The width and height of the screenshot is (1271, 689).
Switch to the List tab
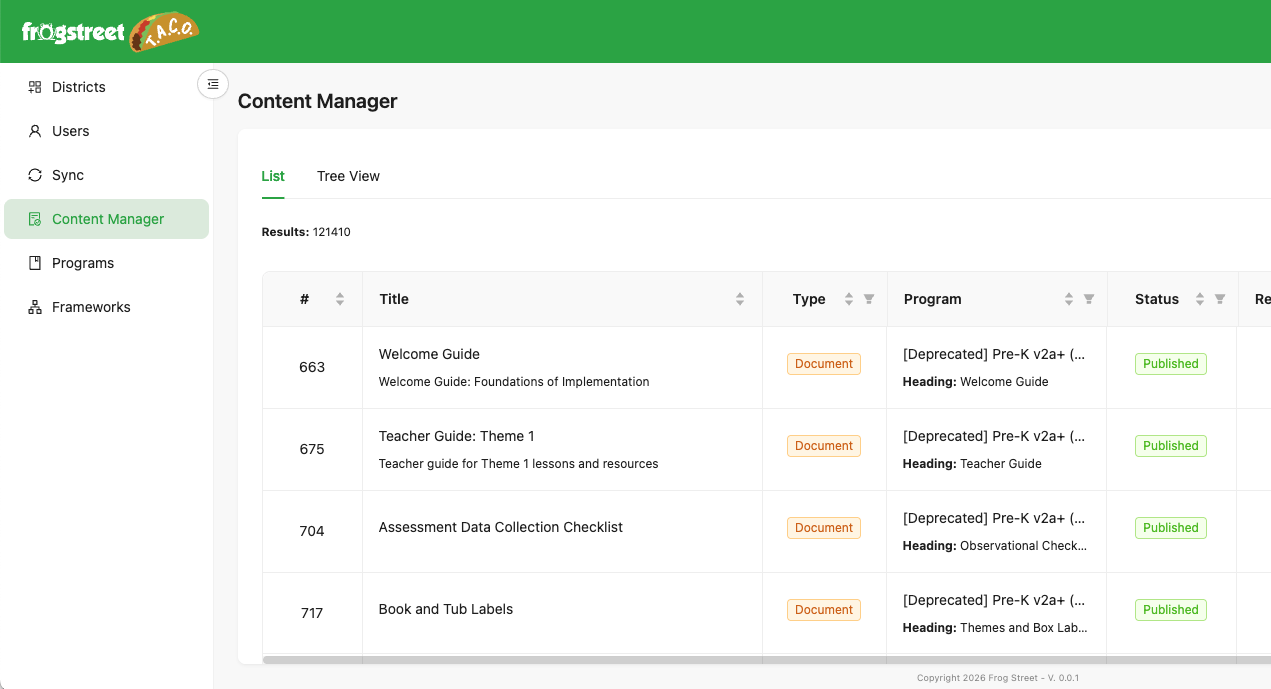pos(273,176)
